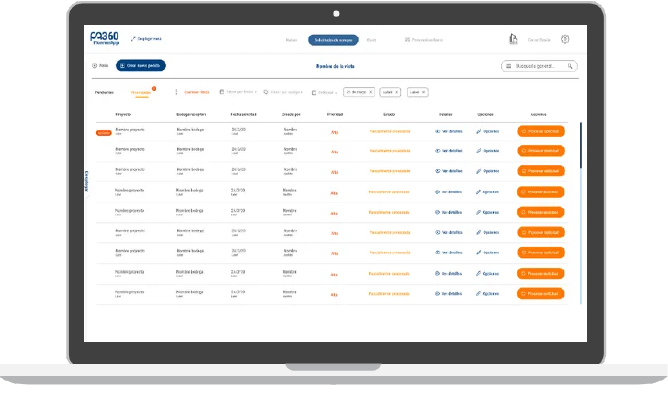Click Procesar solicitud in the first row

point(541,131)
